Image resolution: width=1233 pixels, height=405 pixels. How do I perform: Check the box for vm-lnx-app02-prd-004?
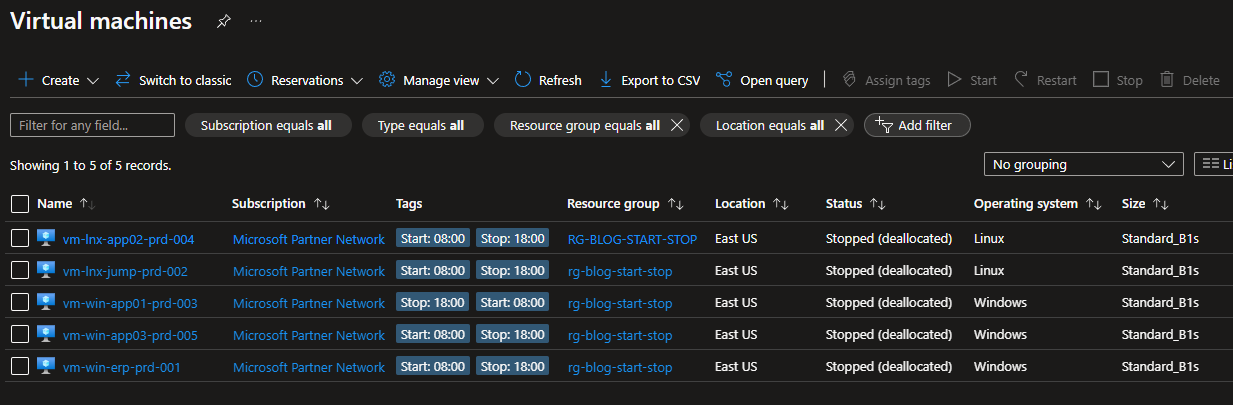pos(20,239)
